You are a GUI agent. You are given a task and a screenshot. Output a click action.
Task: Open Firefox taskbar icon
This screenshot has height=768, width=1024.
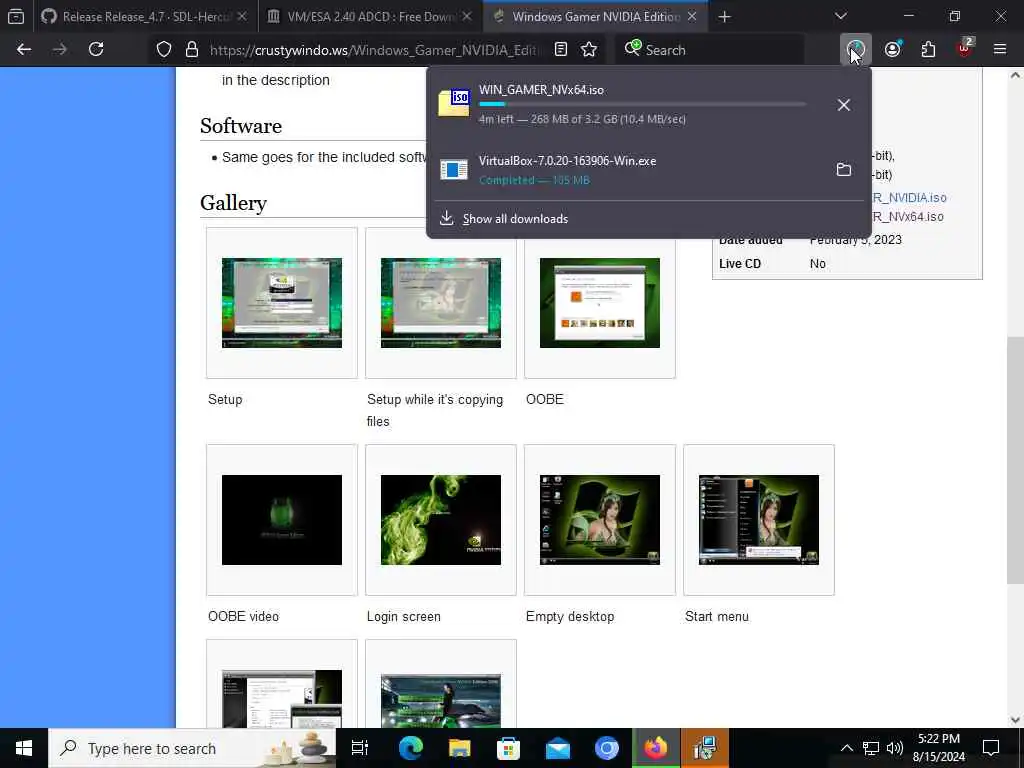tap(656, 748)
